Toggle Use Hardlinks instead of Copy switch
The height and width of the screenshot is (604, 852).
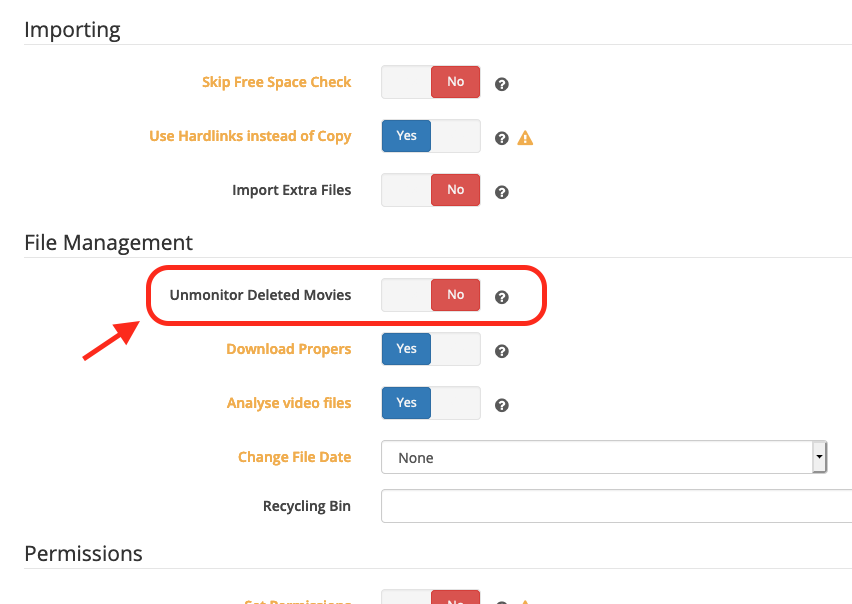point(431,136)
